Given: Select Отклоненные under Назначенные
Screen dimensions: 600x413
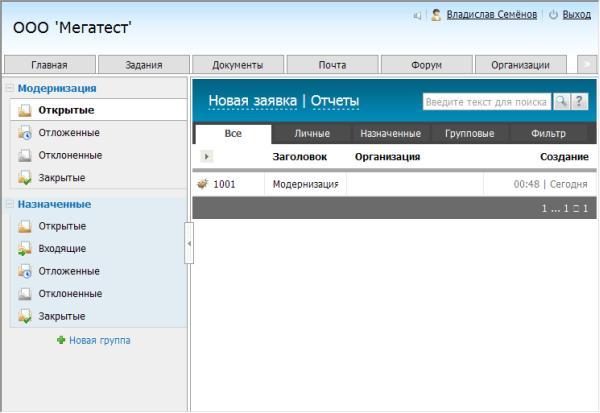Looking at the screenshot, I should (x=98, y=294).
